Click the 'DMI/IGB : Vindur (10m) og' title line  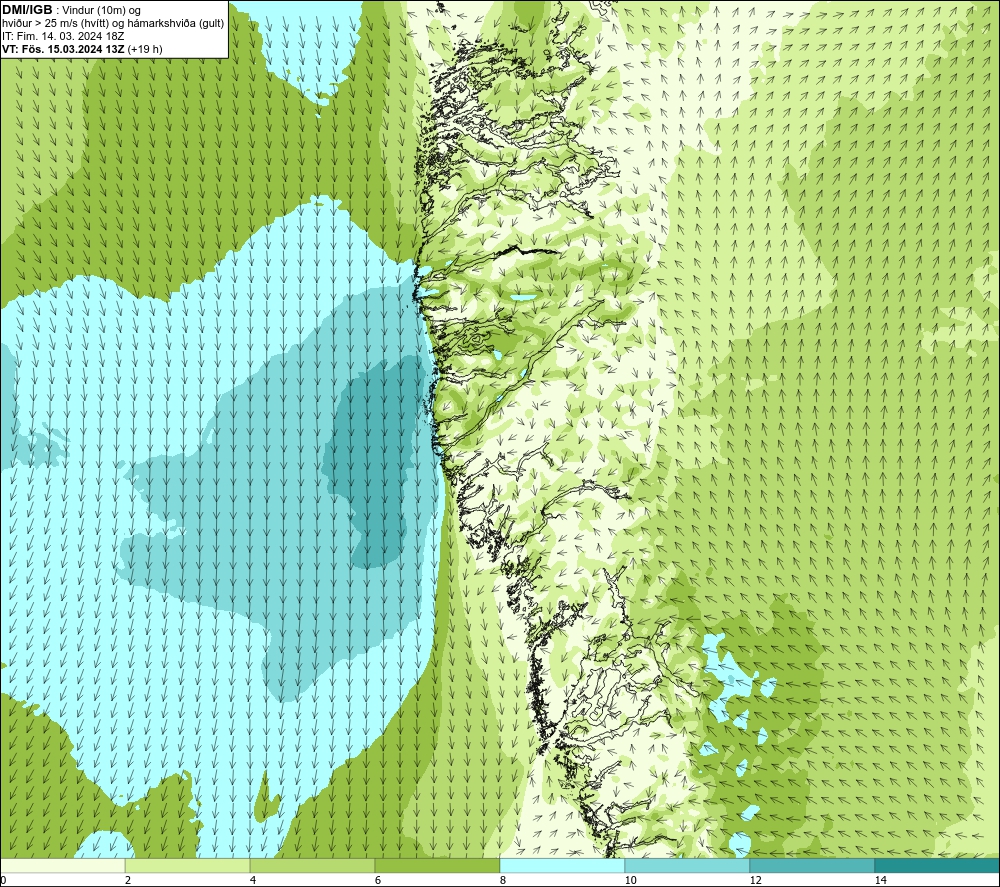click(x=72, y=10)
